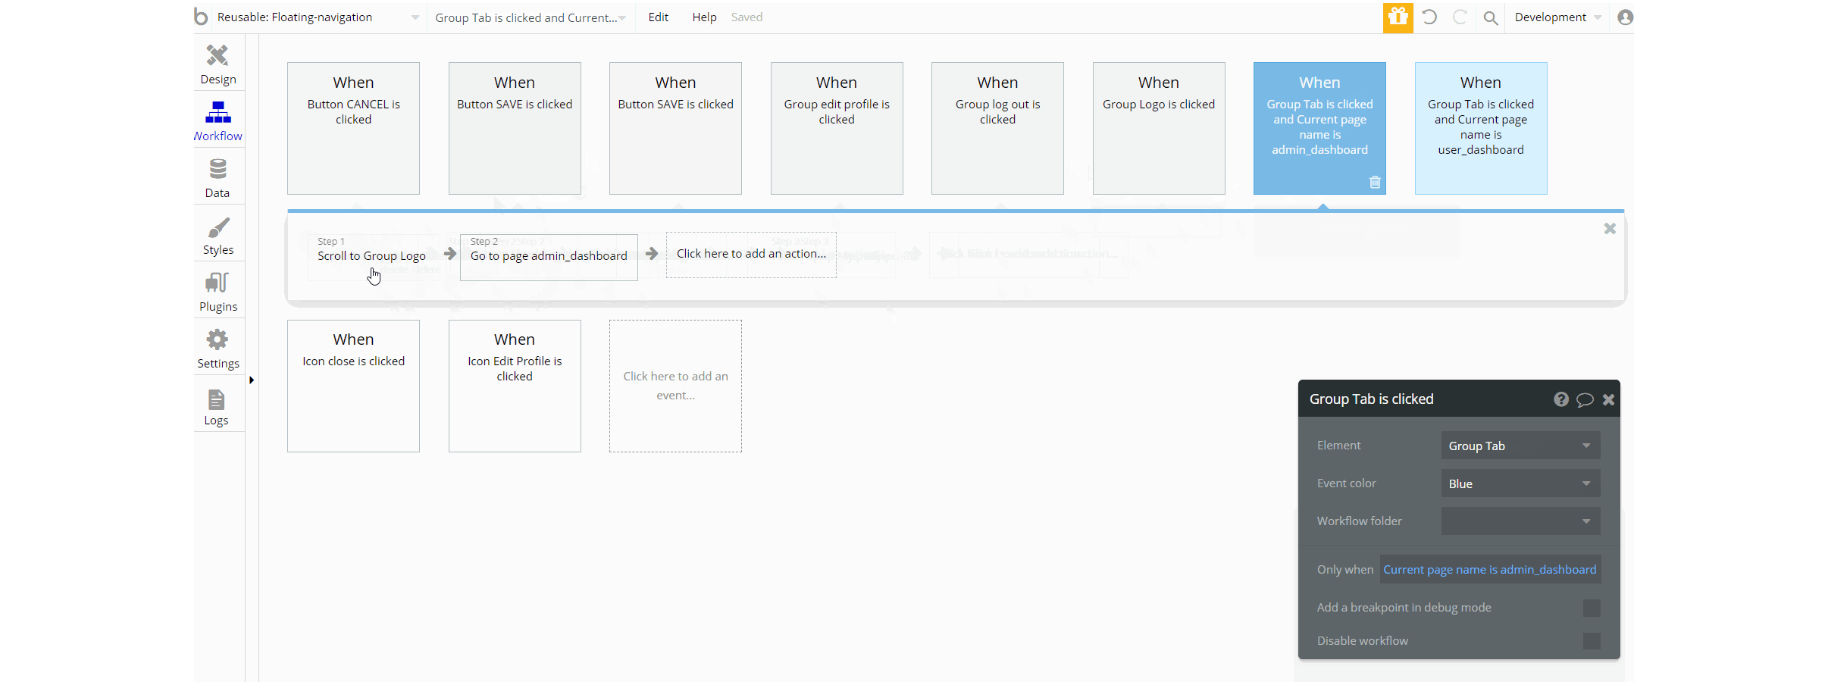Open the Design tab icon

[217, 55]
